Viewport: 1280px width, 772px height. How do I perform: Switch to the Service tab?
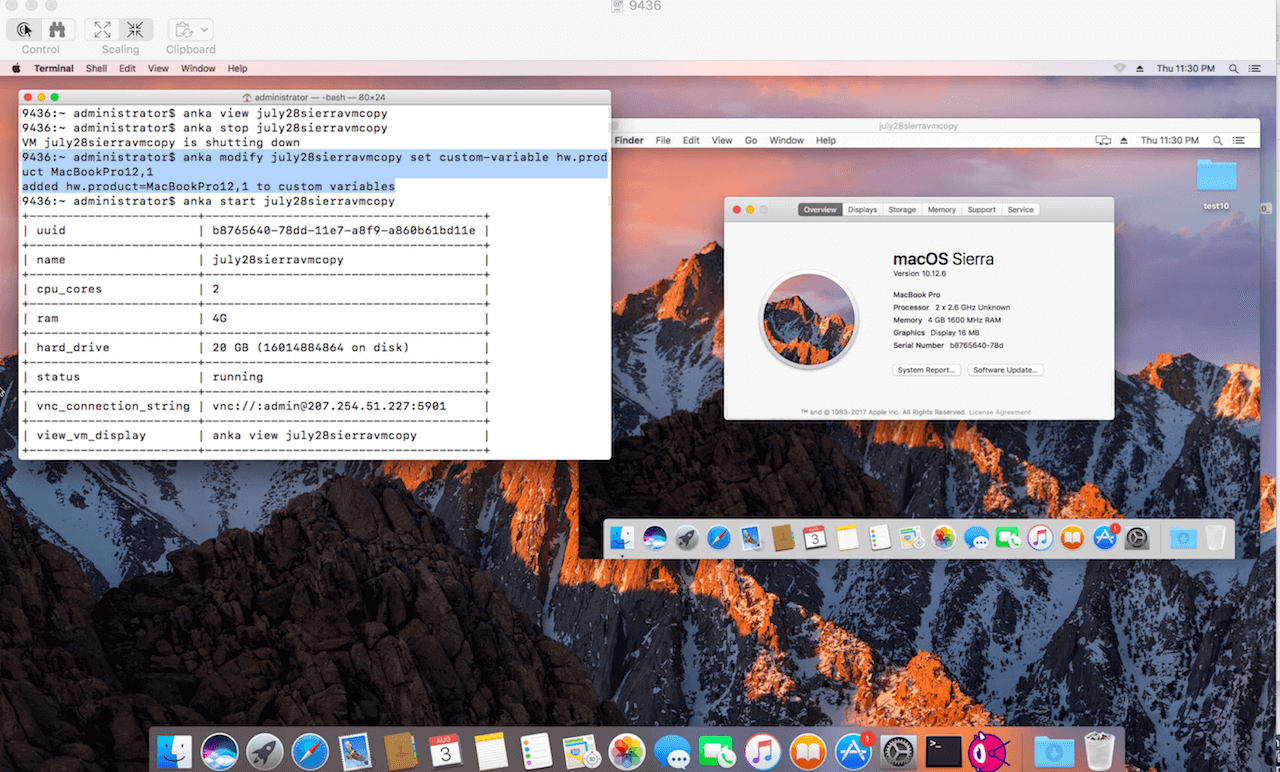(x=1020, y=210)
